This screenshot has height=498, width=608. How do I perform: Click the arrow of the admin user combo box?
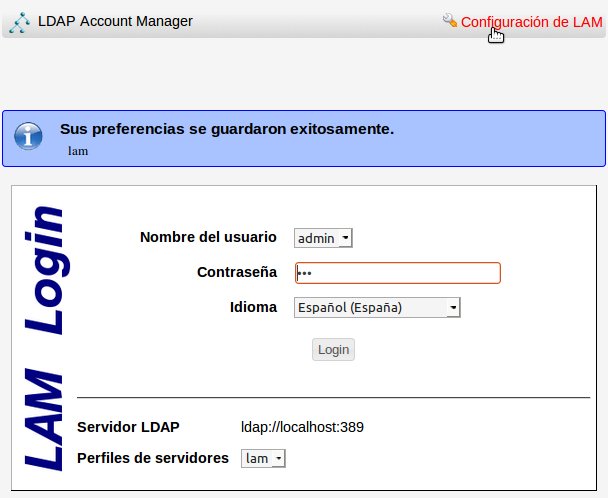[x=345, y=238]
